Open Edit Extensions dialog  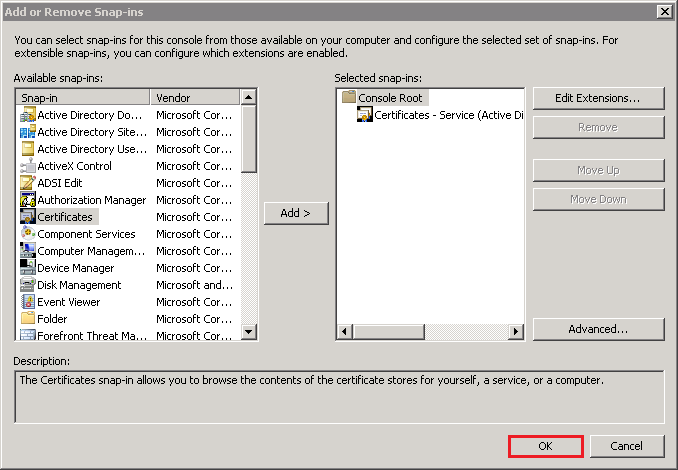tap(598, 98)
